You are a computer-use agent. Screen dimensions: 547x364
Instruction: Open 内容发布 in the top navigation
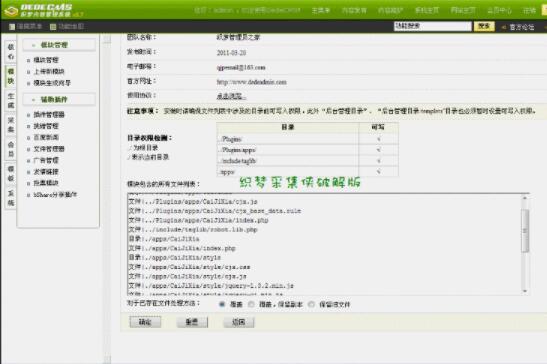354,10
